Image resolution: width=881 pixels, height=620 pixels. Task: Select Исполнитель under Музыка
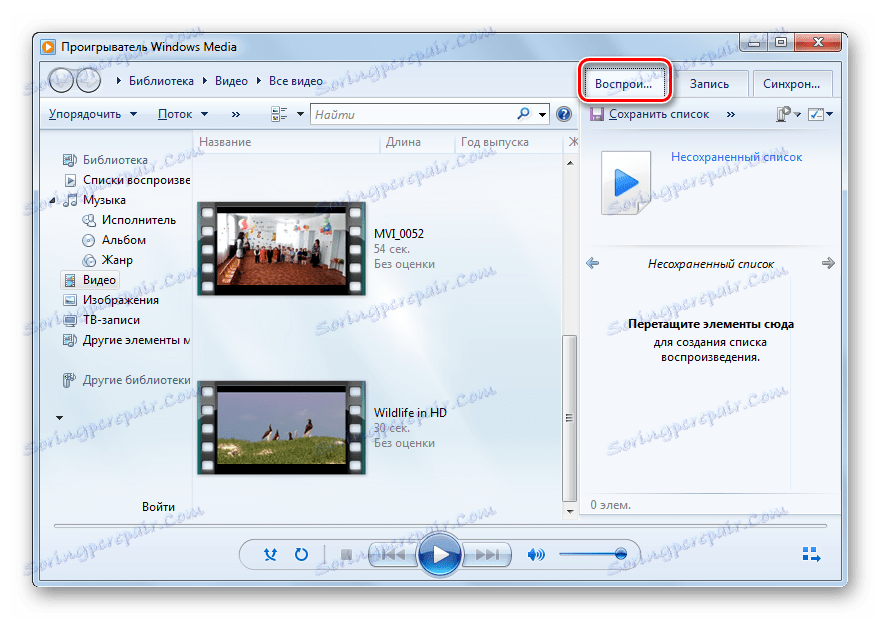pos(138,220)
